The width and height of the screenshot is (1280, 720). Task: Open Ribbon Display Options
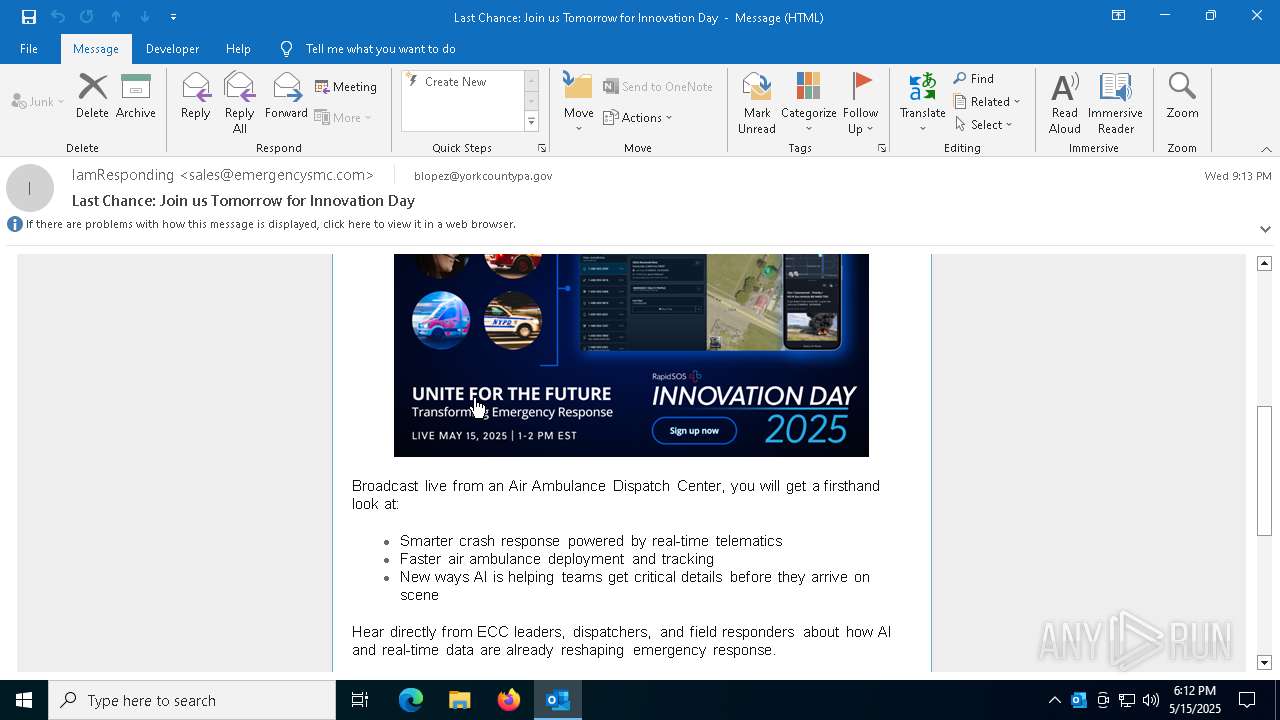[1118, 16]
